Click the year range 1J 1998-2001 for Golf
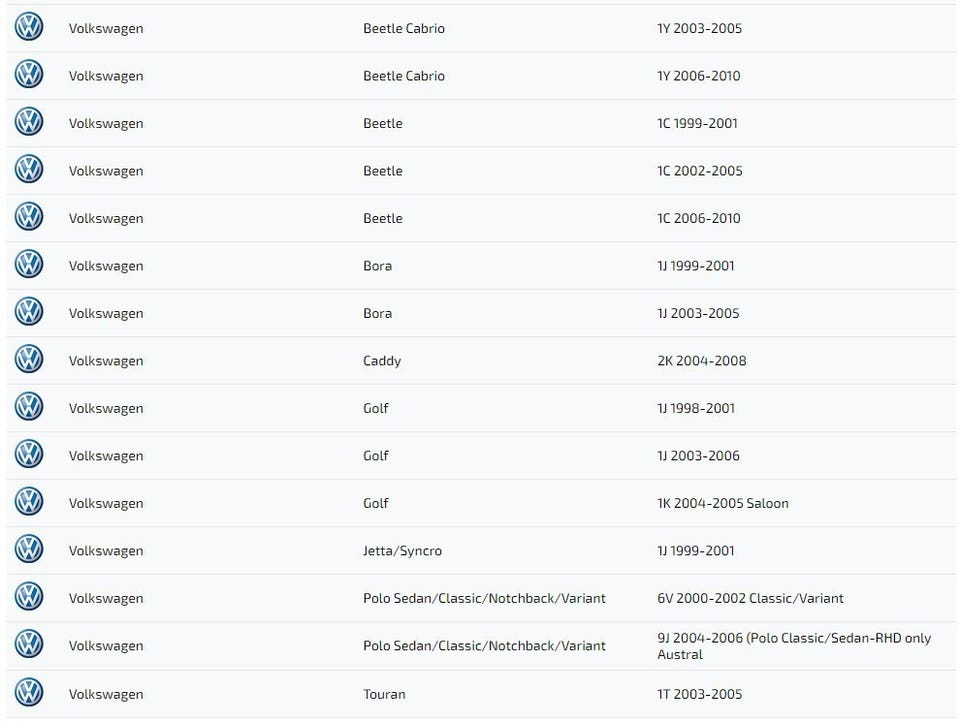960x722 pixels. 695,408
